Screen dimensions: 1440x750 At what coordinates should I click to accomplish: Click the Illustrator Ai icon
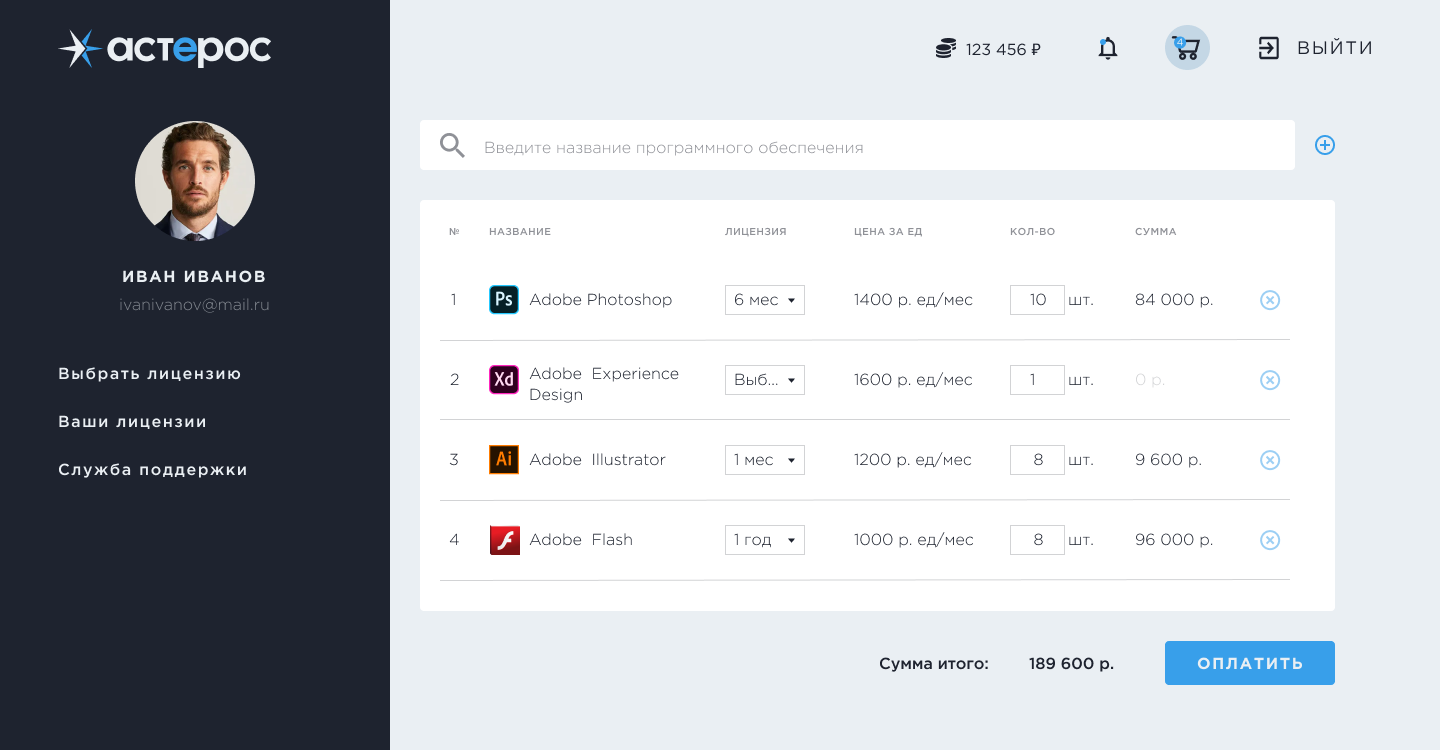click(504, 460)
